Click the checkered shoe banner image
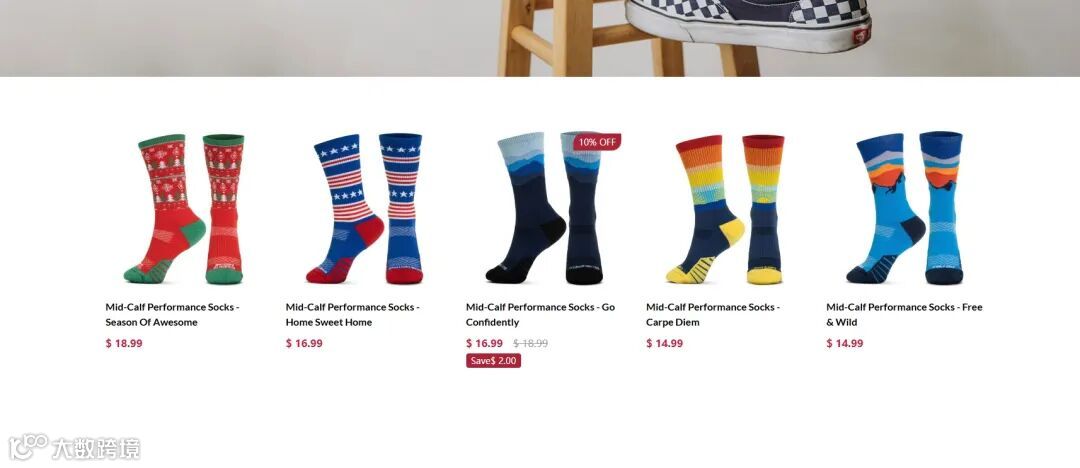Viewport: 1080px width, 468px height. (x=540, y=38)
